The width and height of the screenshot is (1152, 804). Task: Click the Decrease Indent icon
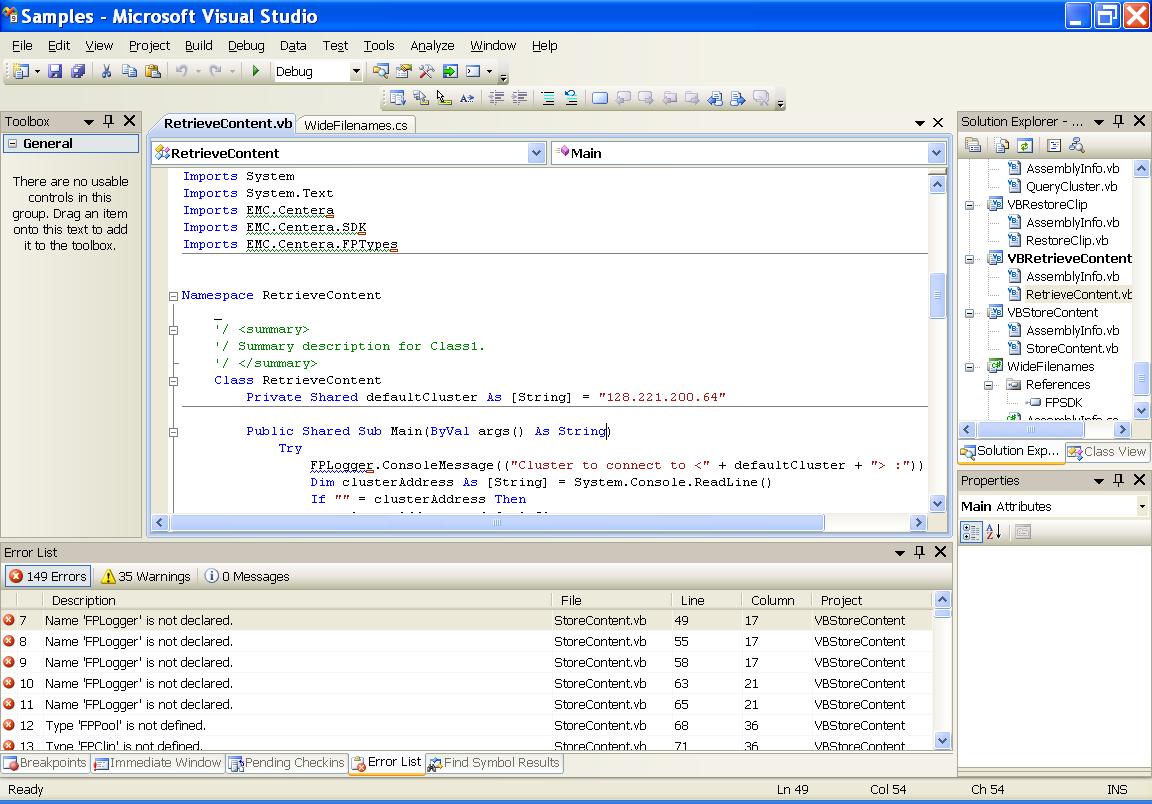pyautogui.click(x=496, y=98)
